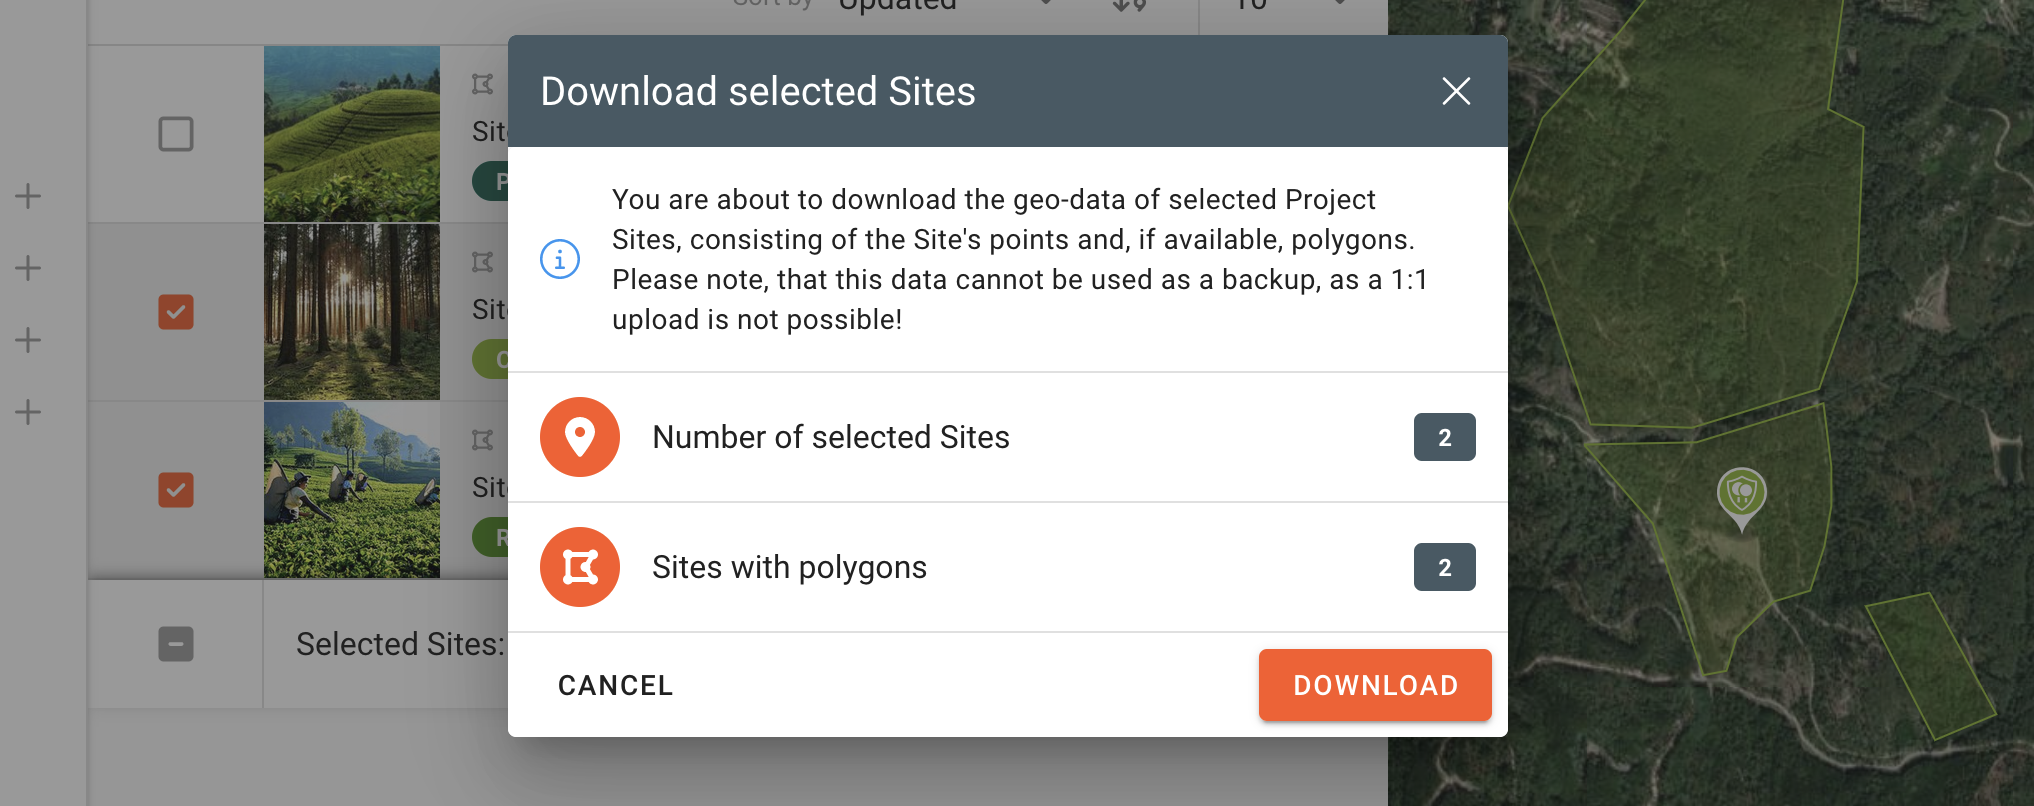This screenshot has height=806, width=2034.
Task: Close the Download selected Sites dialog
Action: tap(1456, 91)
